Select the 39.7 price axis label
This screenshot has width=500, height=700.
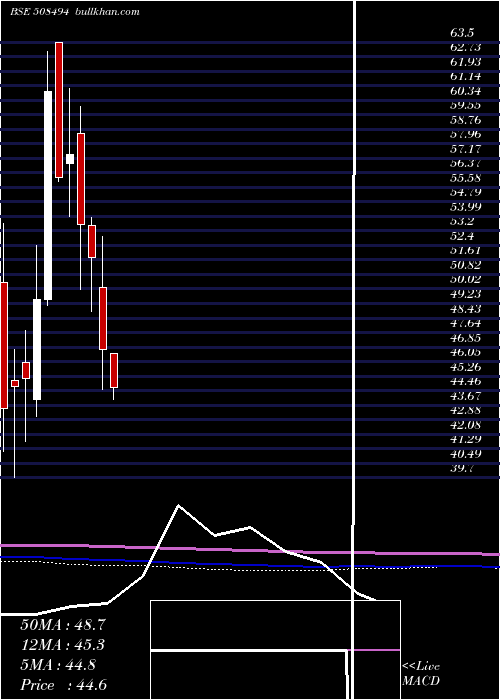coord(462,468)
